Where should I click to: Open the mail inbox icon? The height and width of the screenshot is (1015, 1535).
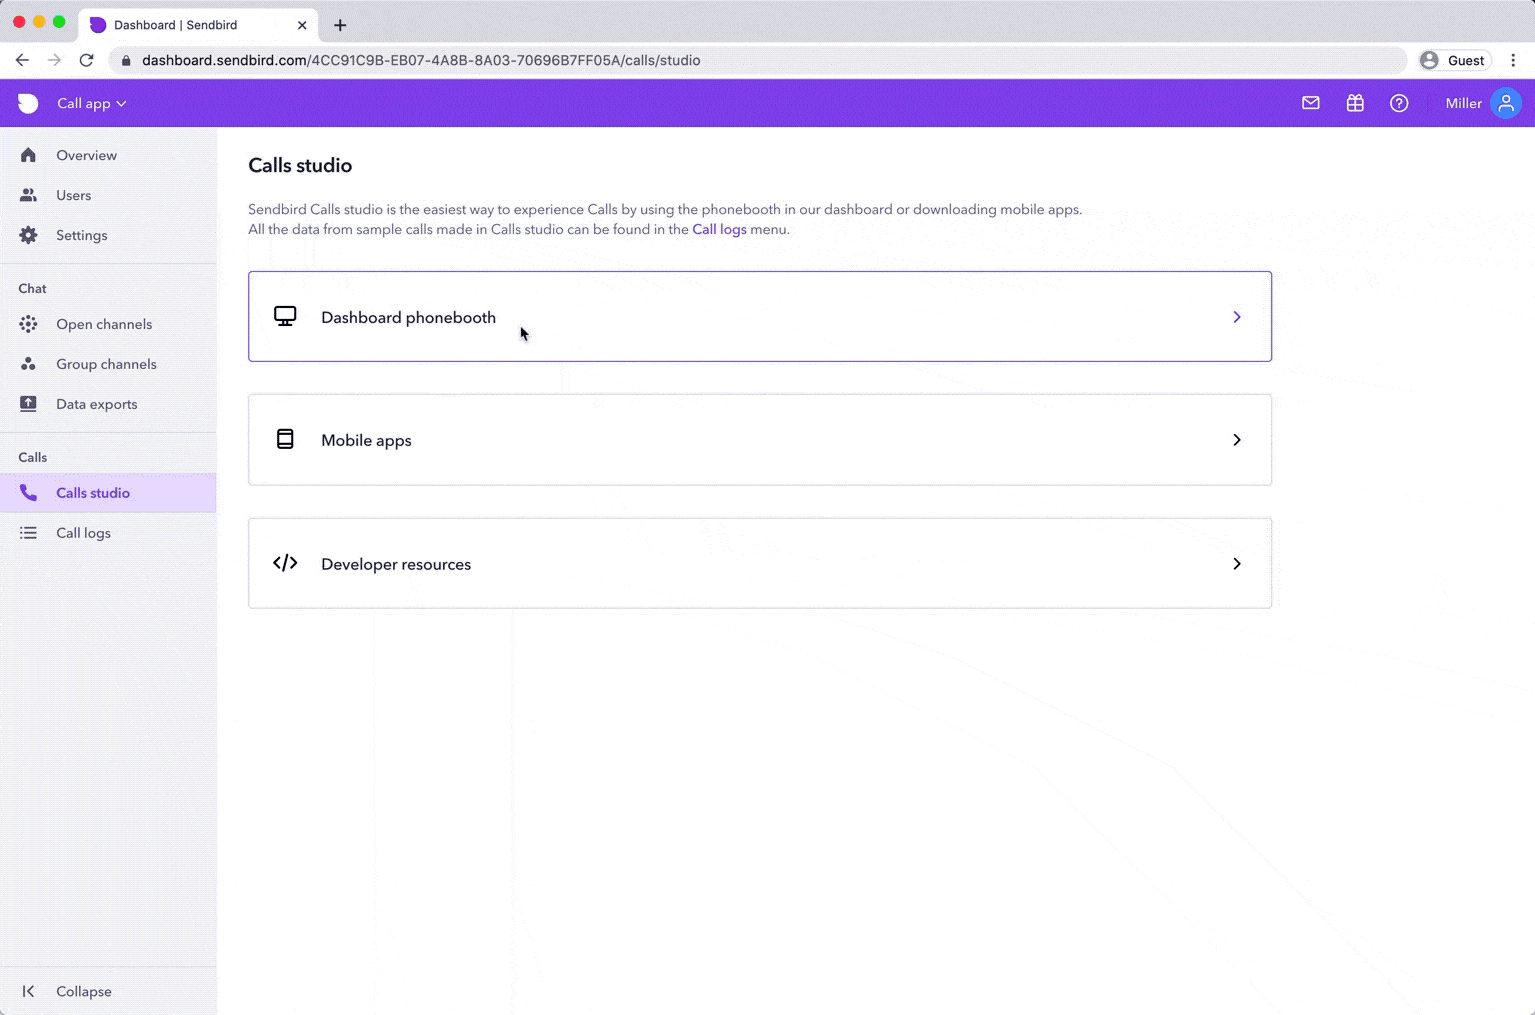click(1310, 103)
